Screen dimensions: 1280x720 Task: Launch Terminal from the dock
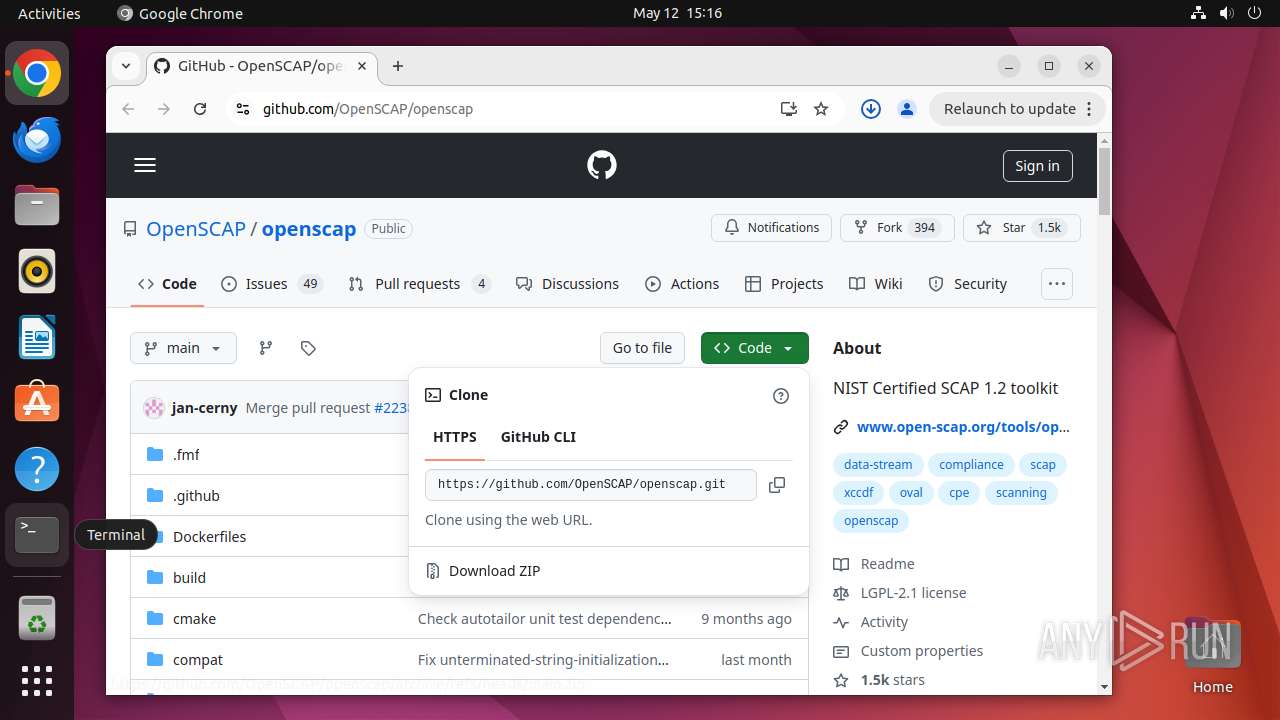(37, 535)
